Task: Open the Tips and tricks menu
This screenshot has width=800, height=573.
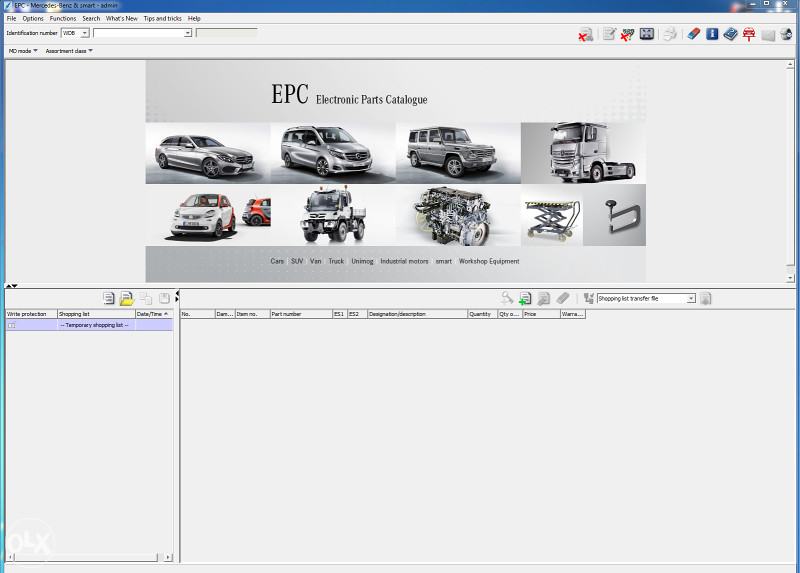Action: pos(162,18)
